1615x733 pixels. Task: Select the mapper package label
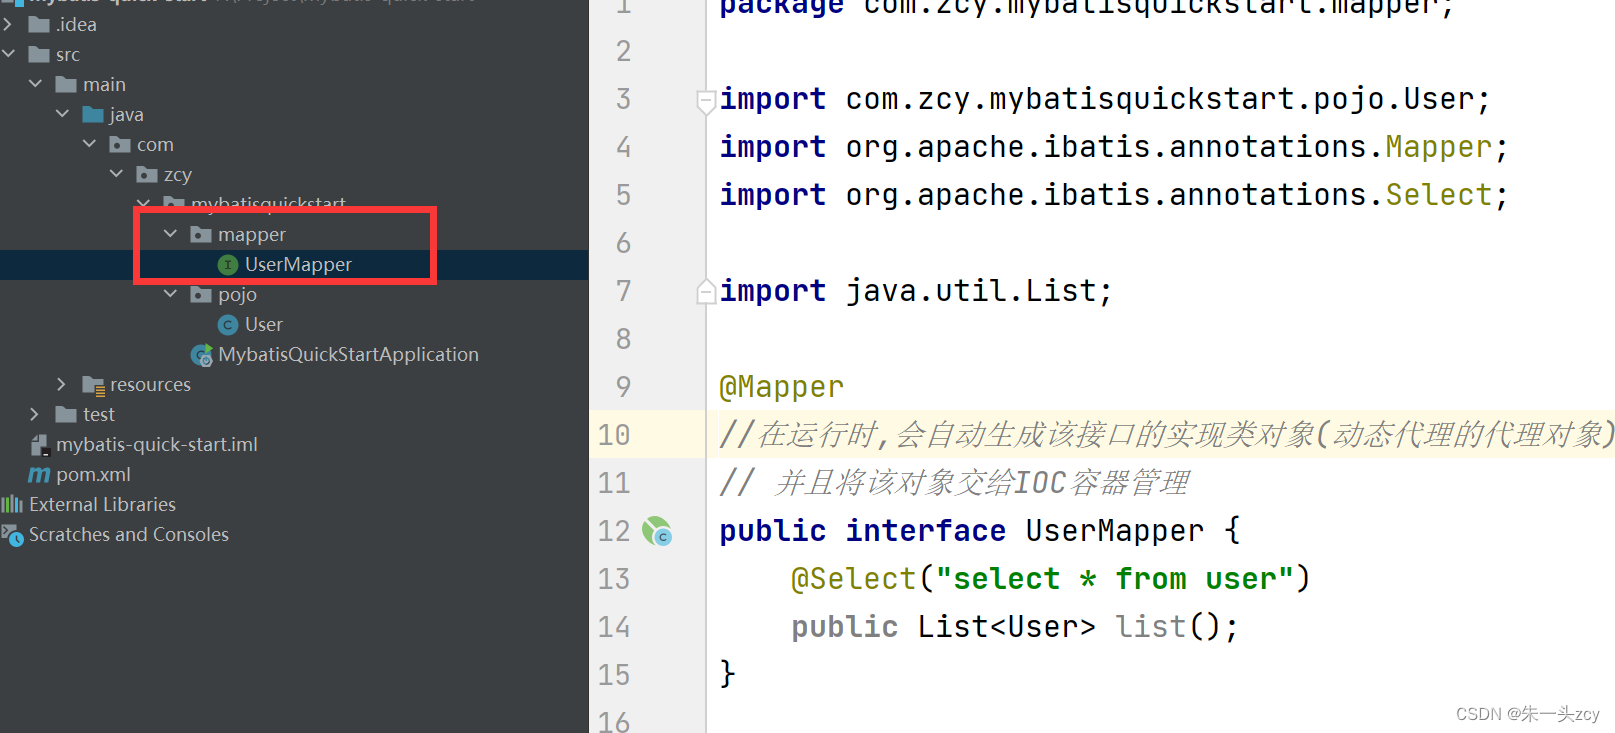(x=252, y=234)
